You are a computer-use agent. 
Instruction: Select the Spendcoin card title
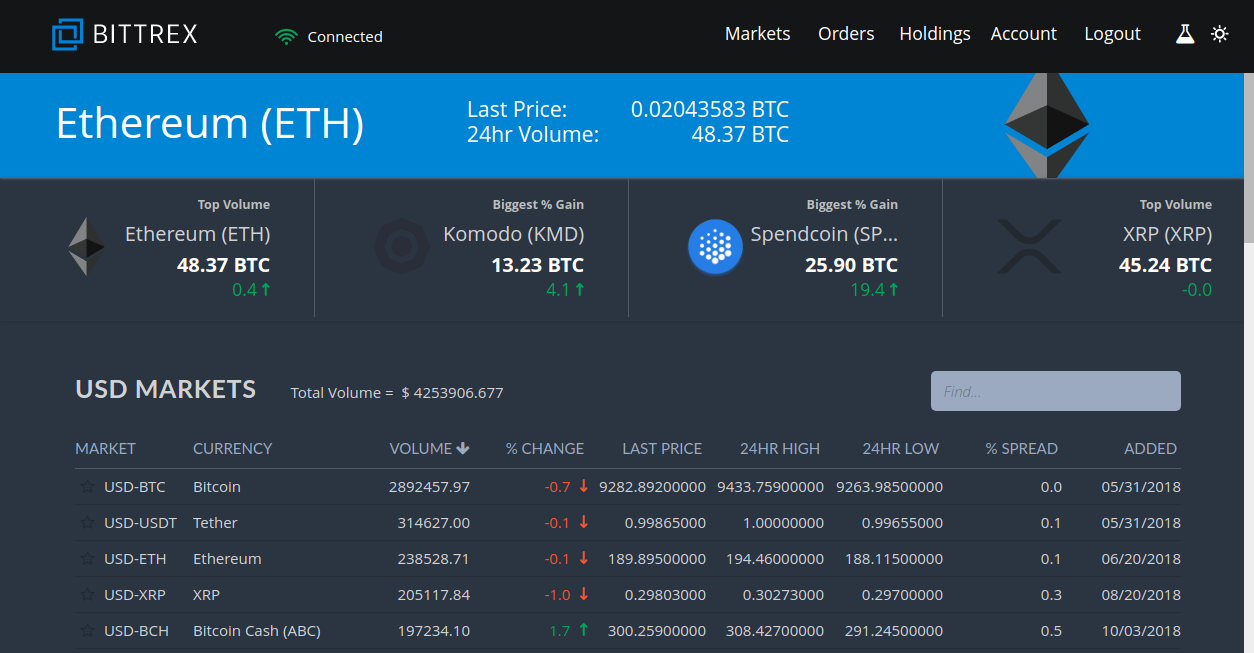pyautogui.click(x=825, y=235)
